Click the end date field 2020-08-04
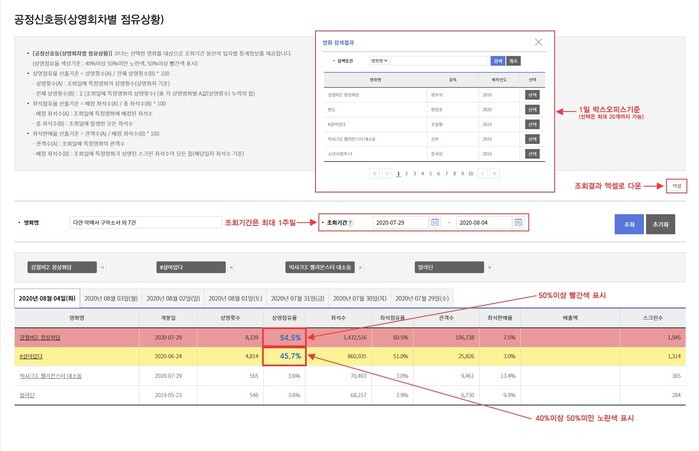This screenshot has width=699, height=451. click(x=484, y=222)
